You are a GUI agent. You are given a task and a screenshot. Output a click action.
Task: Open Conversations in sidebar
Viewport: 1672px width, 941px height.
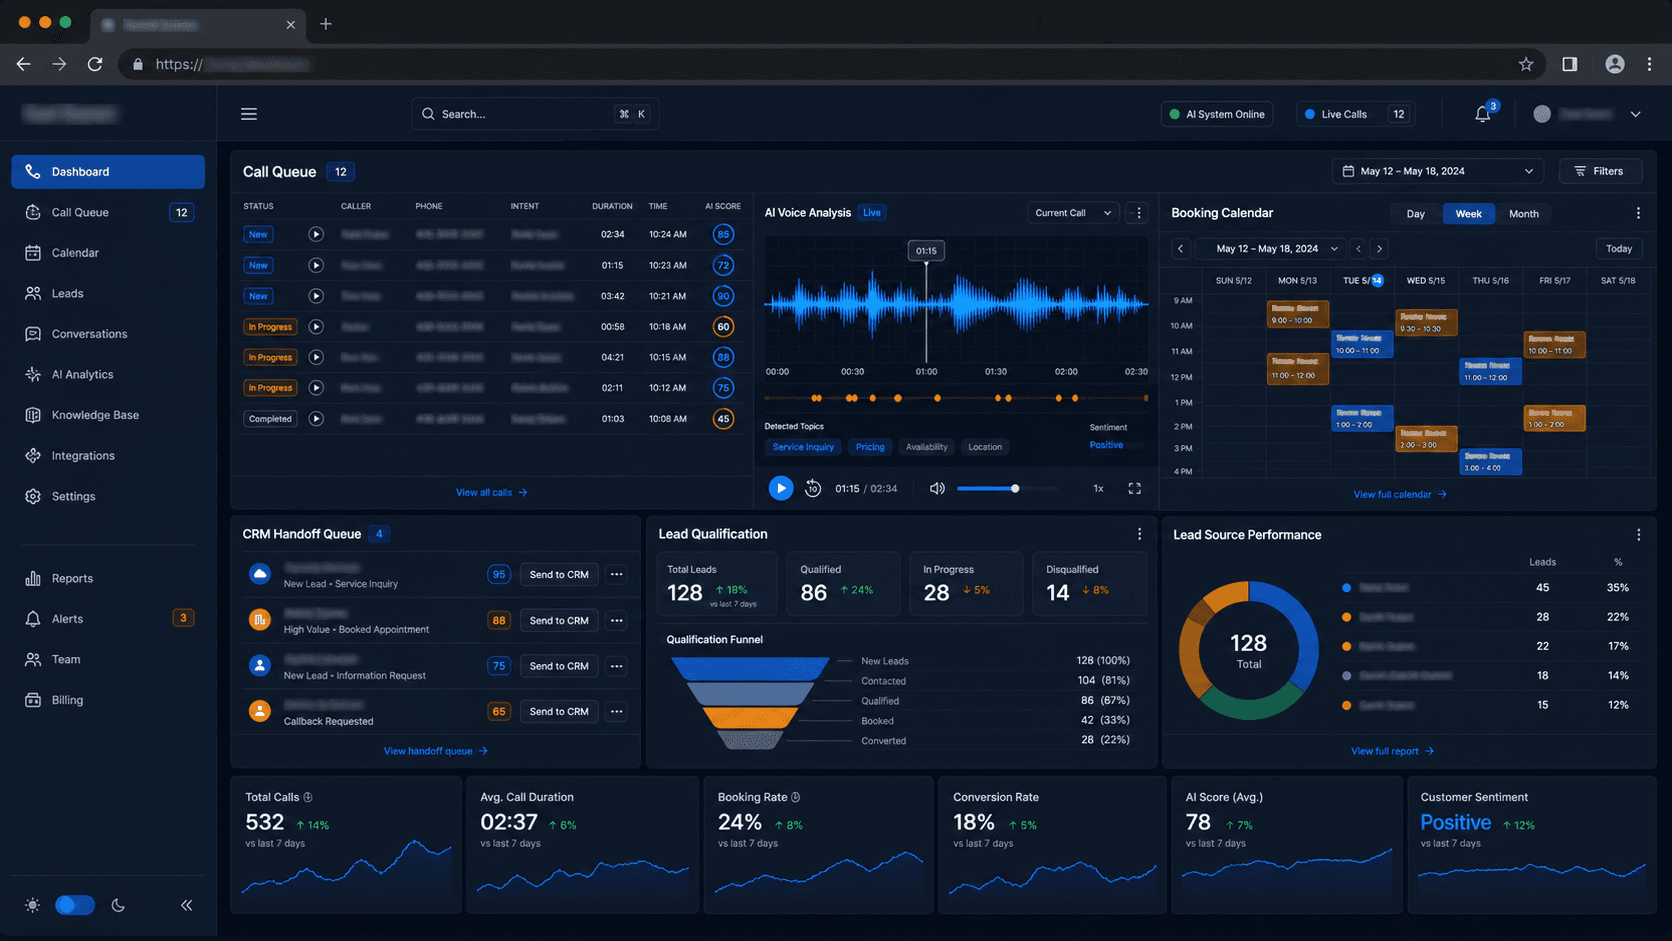pos(108,334)
